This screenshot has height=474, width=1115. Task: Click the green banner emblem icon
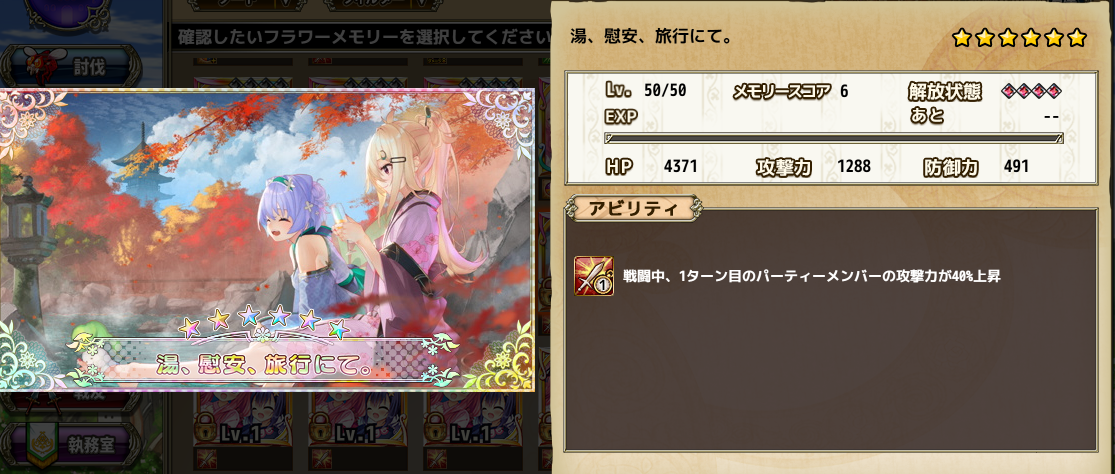(x=40, y=446)
